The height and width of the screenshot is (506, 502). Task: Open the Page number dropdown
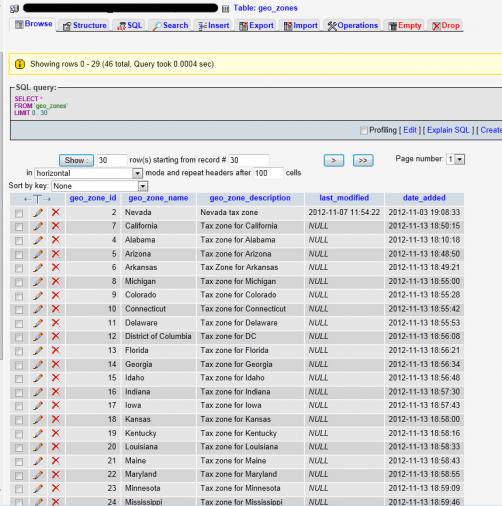point(456,159)
